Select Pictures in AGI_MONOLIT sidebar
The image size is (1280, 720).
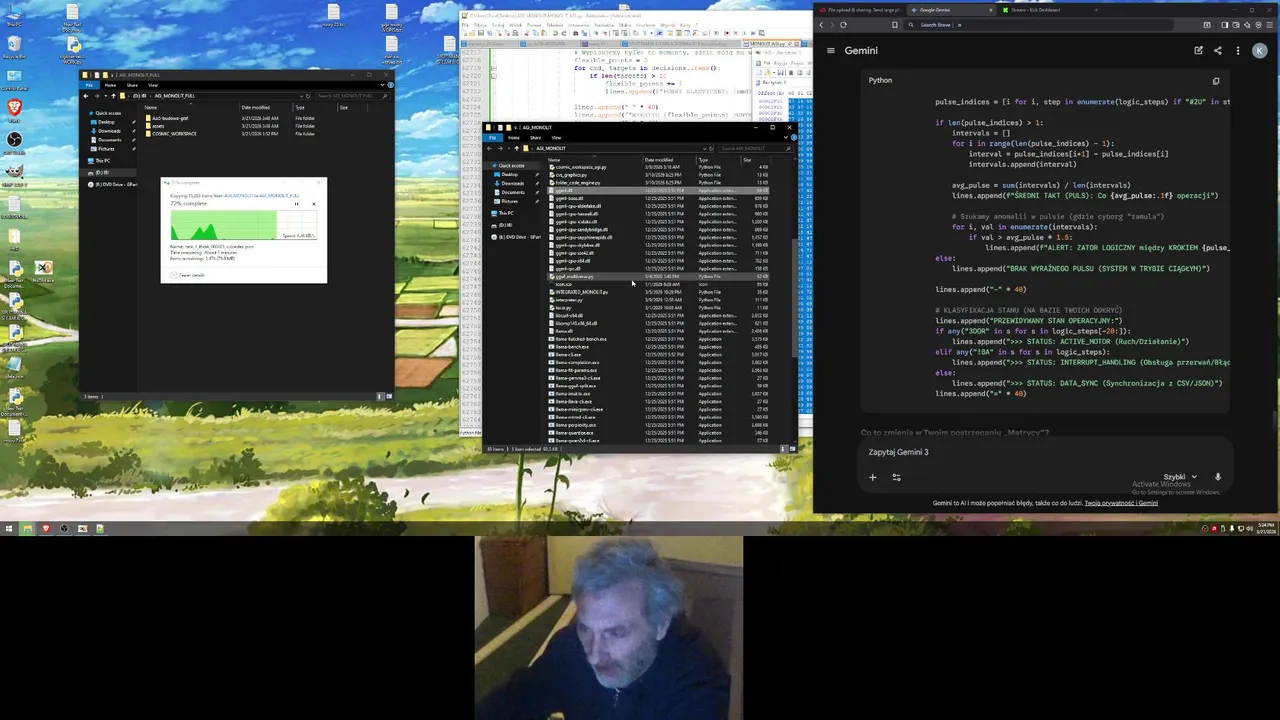tap(509, 201)
